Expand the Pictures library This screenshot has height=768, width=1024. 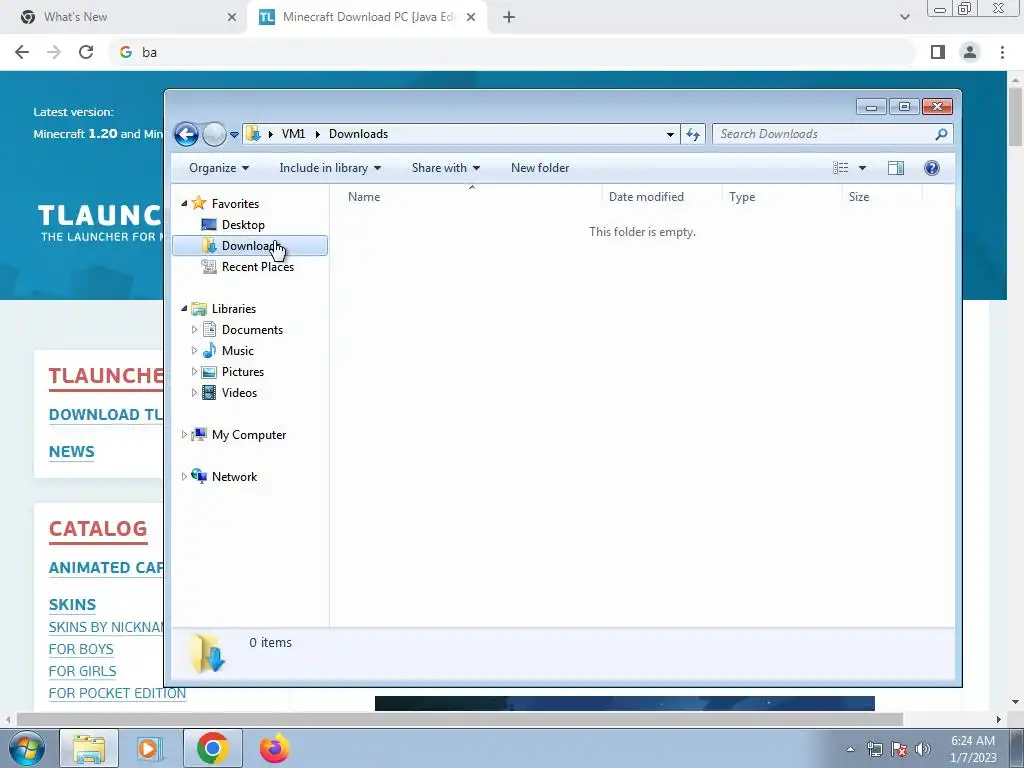tap(194, 372)
